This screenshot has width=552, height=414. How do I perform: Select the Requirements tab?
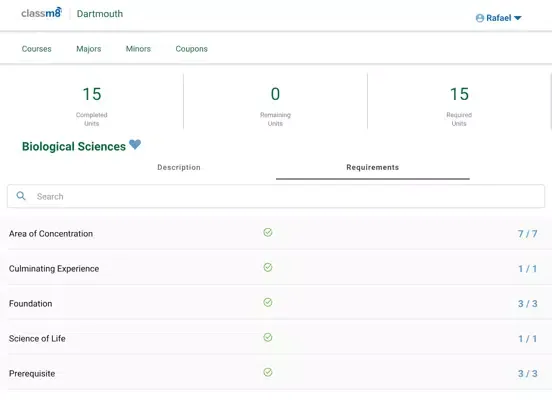click(x=372, y=168)
